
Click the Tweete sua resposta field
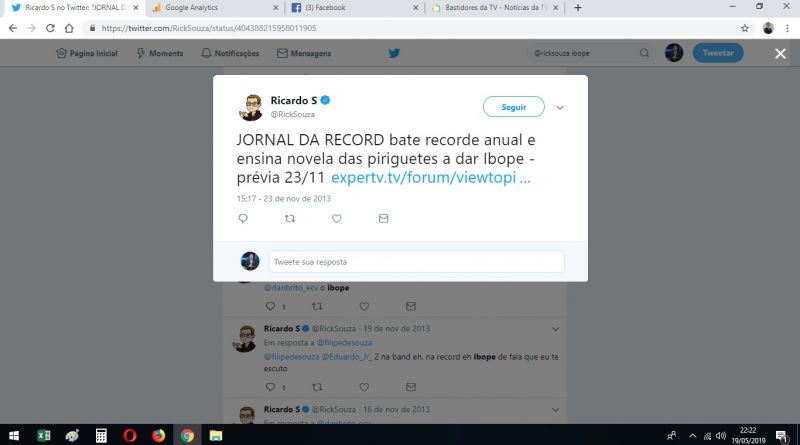pyautogui.click(x=416, y=262)
